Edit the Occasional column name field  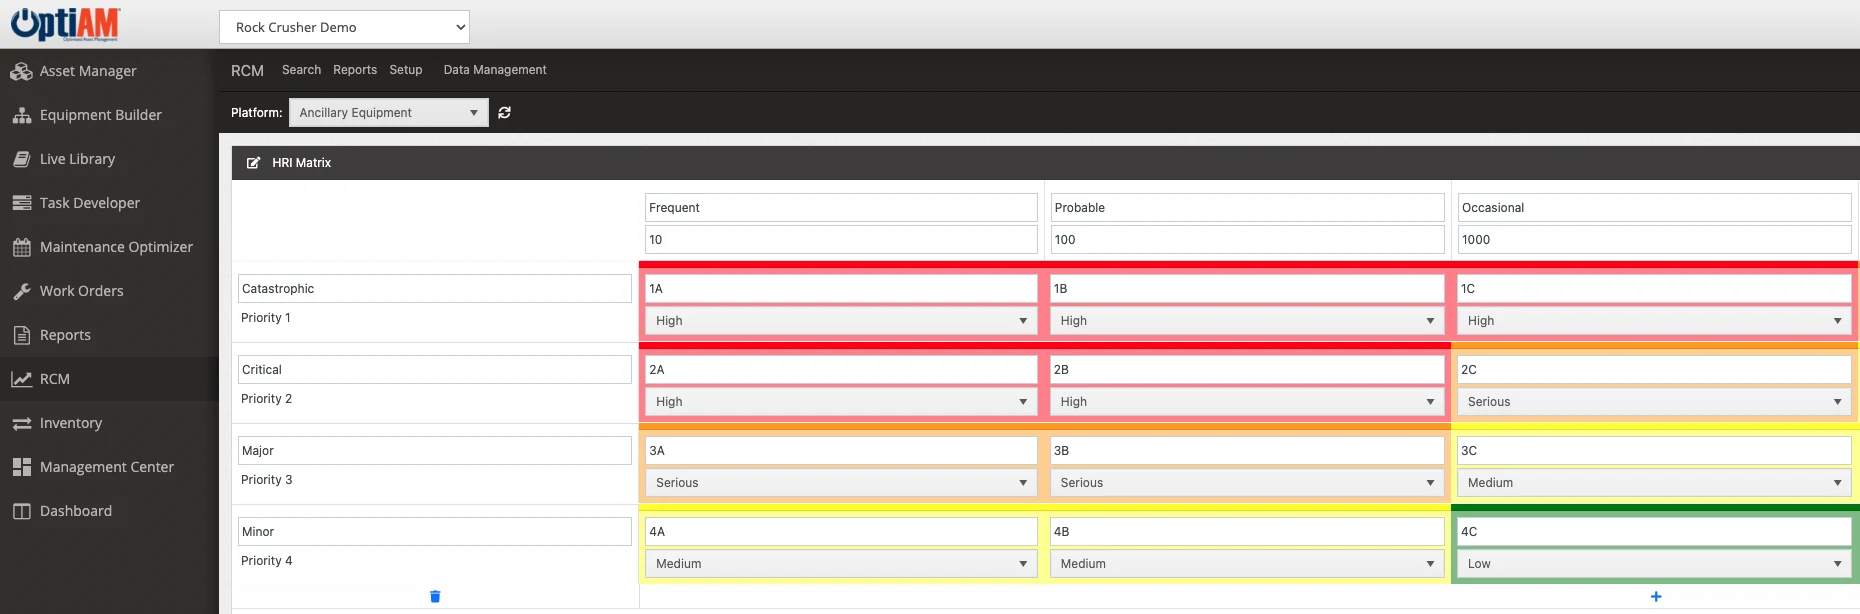pyautogui.click(x=1654, y=208)
